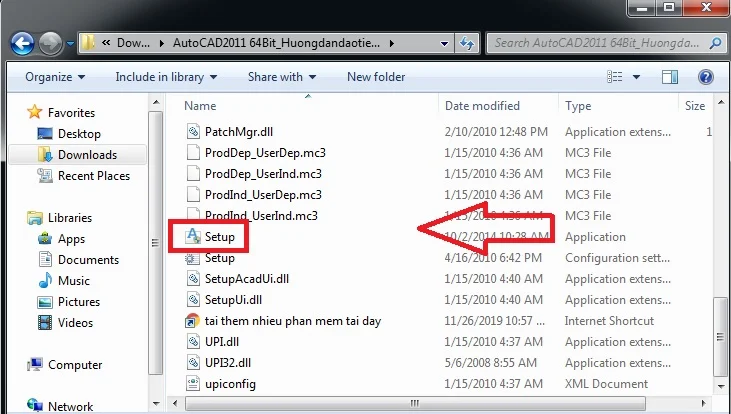731x414 pixels.
Task: Click the folder icon in address bar
Action: tap(88, 43)
